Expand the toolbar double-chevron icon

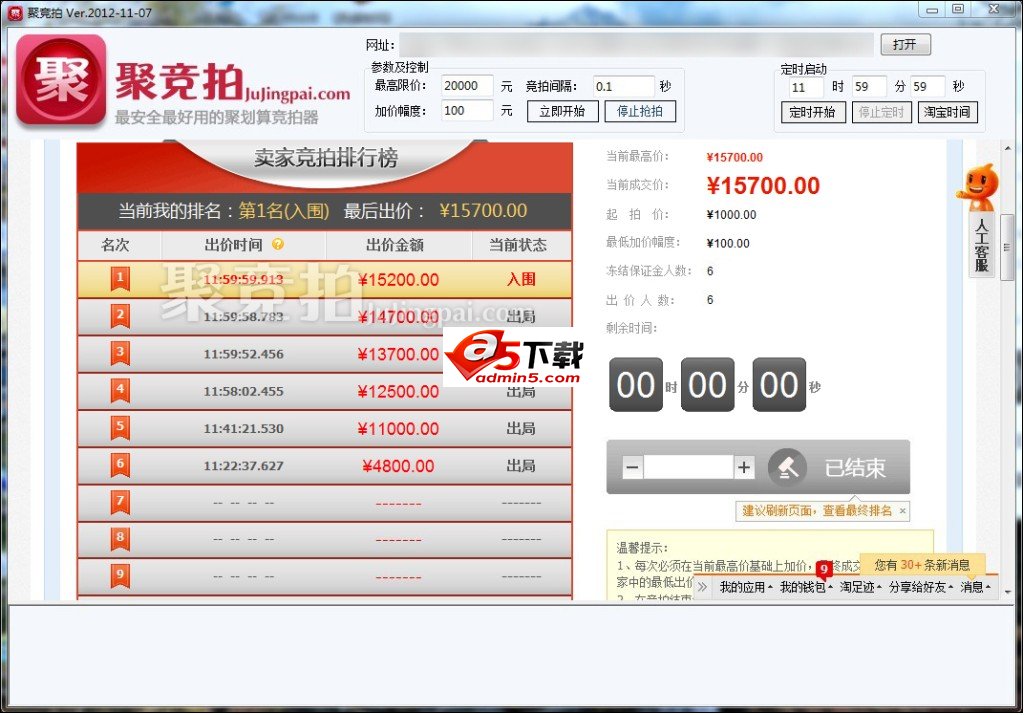pos(704,588)
